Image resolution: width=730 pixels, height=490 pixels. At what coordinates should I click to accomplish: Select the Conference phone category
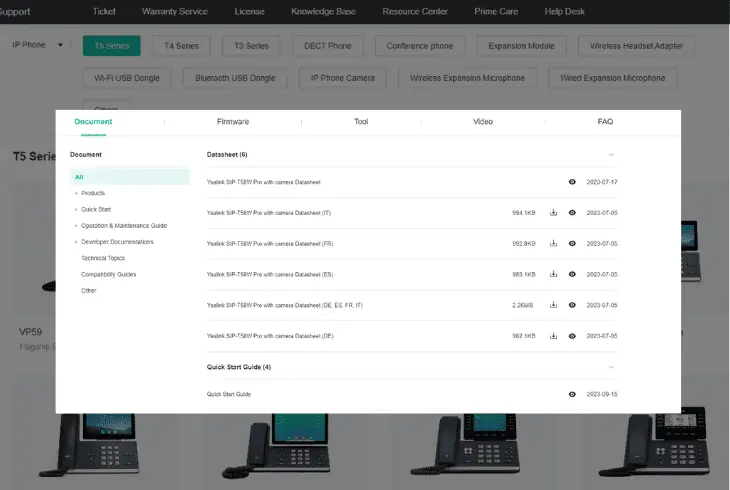[x=419, y=46]
